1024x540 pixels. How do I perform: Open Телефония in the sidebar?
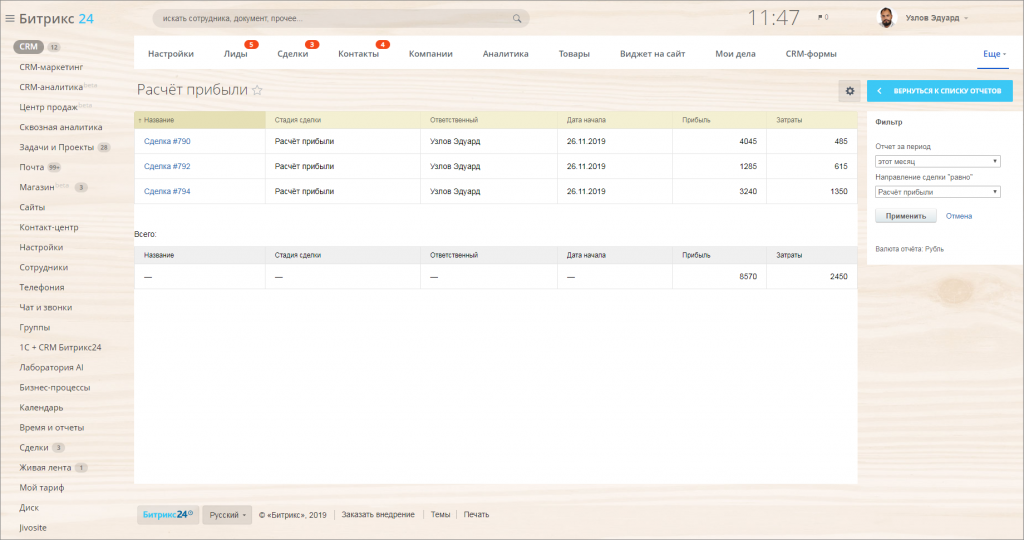(41, 287)
